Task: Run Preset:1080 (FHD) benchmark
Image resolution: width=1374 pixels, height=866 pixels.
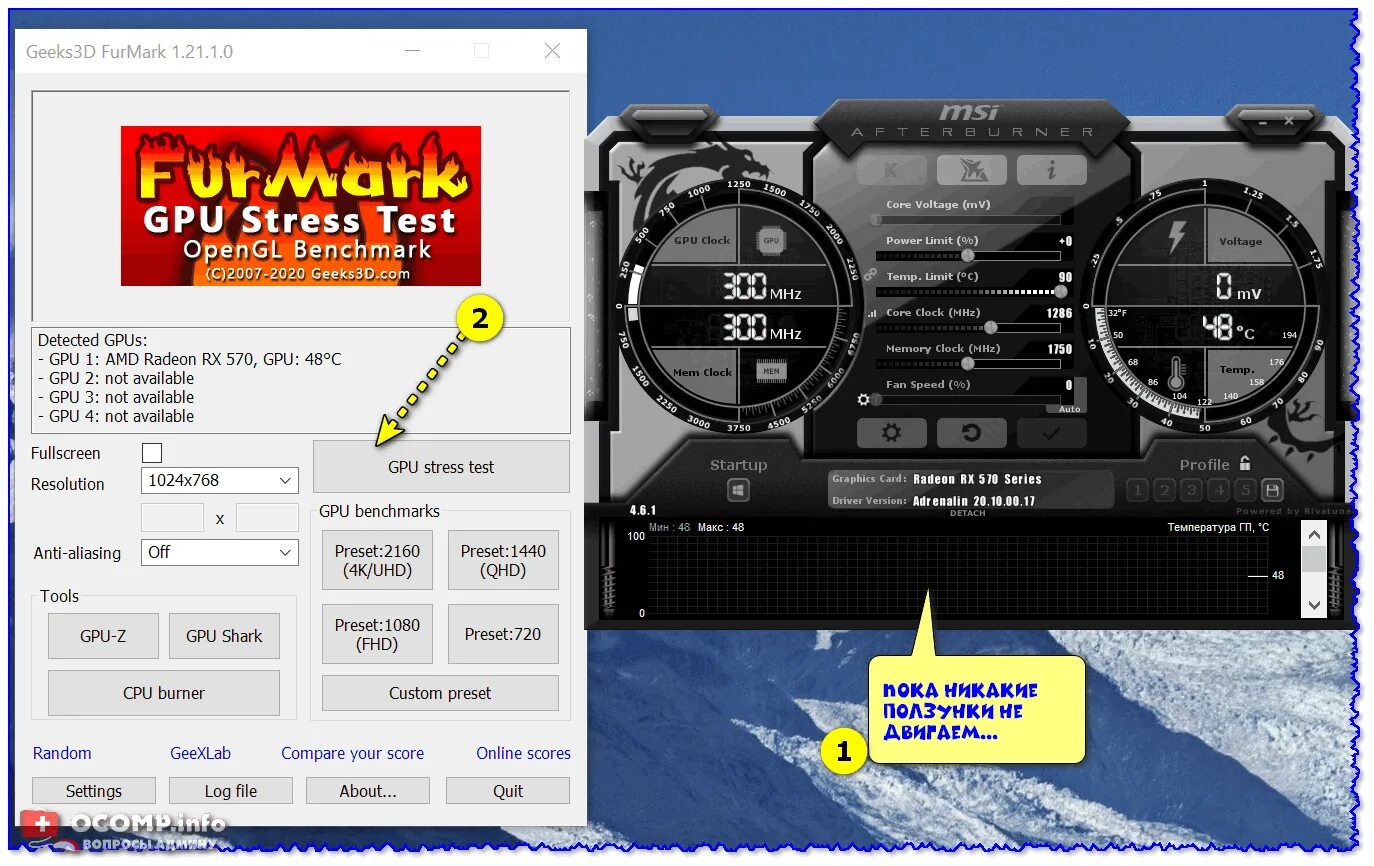Action: coord(377,634)
